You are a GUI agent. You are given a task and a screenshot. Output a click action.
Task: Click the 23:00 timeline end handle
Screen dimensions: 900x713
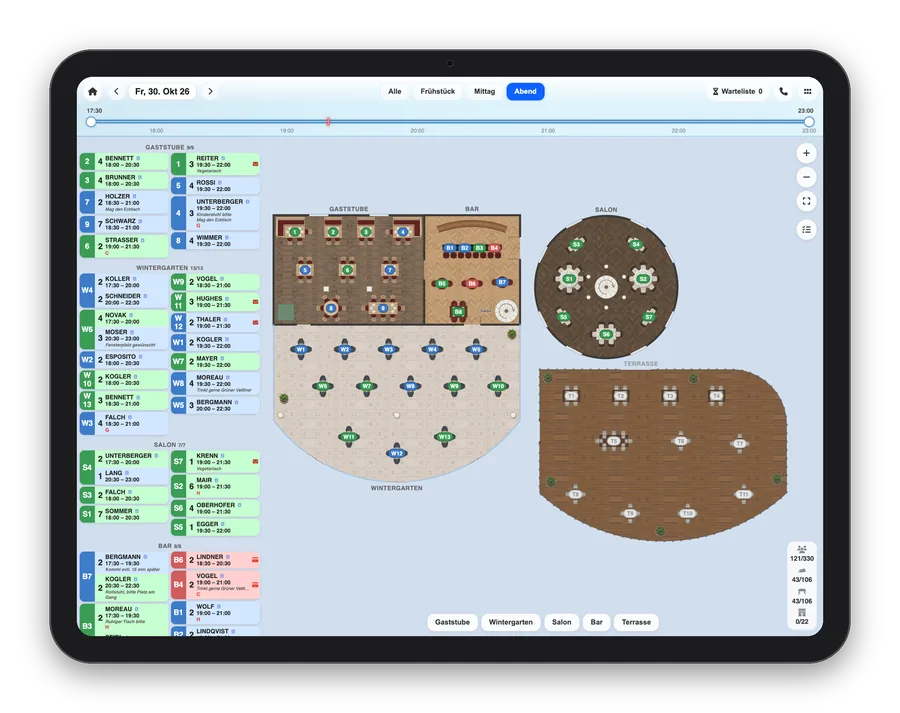point(809,122)
